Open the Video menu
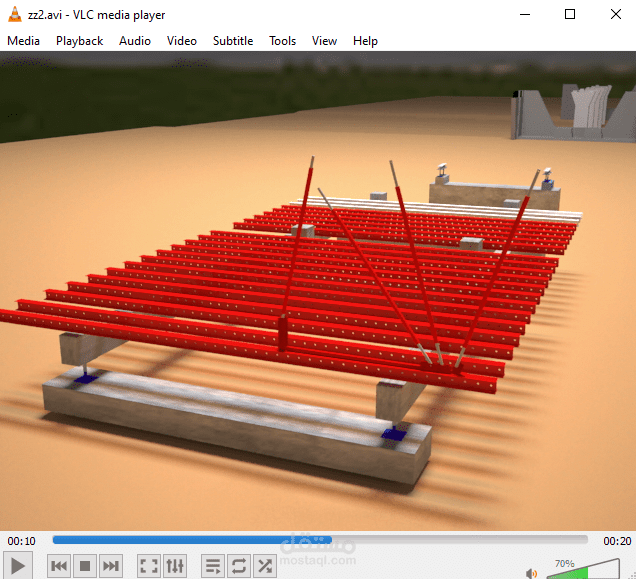636x579 pixels. 182,41
